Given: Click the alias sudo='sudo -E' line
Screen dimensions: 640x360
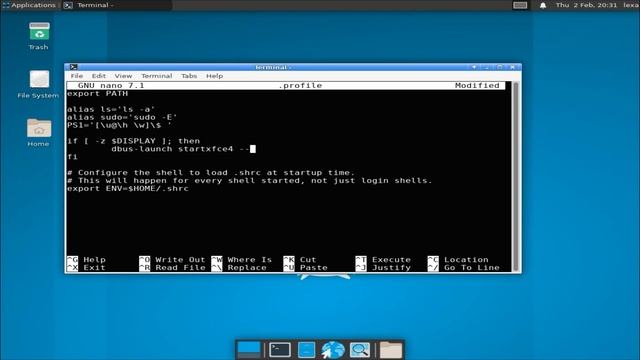Looking at the screenshot, I should click(x=122, y=117).
